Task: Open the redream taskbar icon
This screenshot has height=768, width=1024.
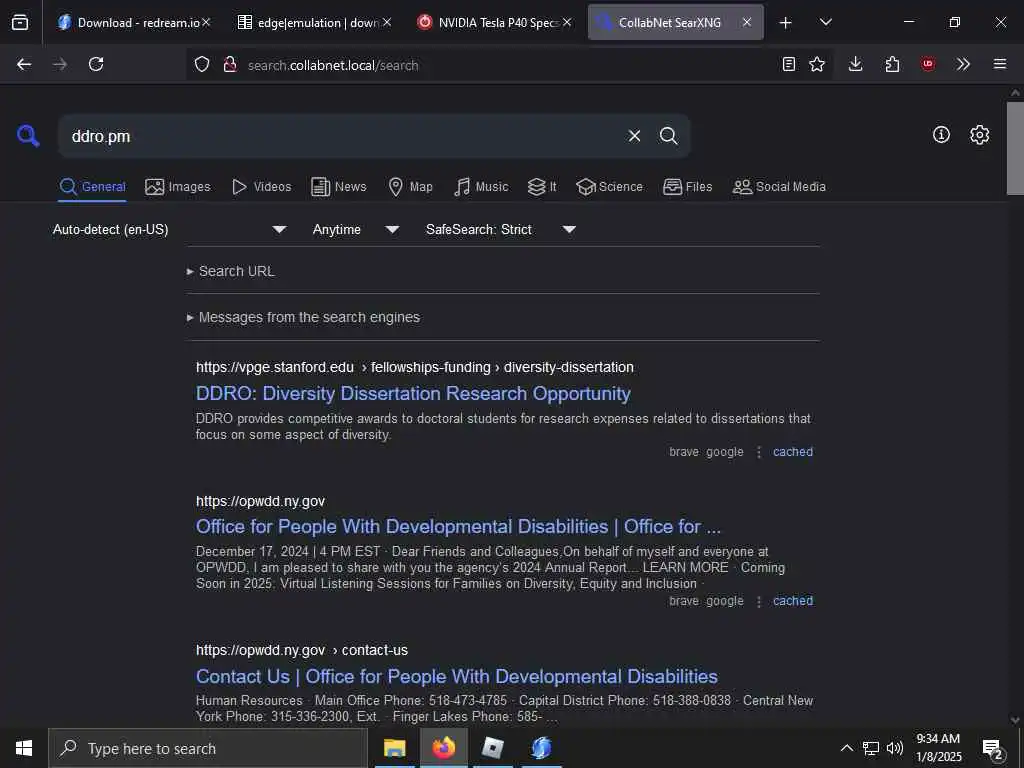Action: pos(541,748)
